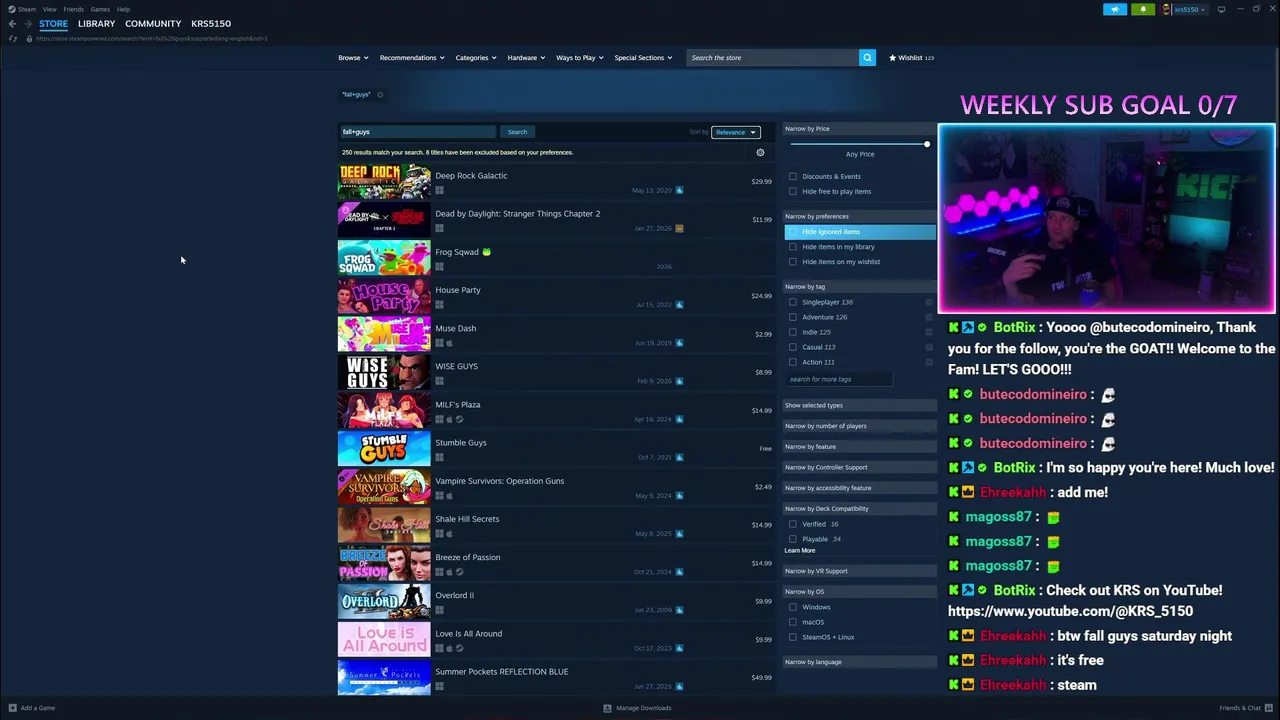Open the Frog Sqwad capsule image
This screenshot has height=720, width=1280.
point(384,258)
